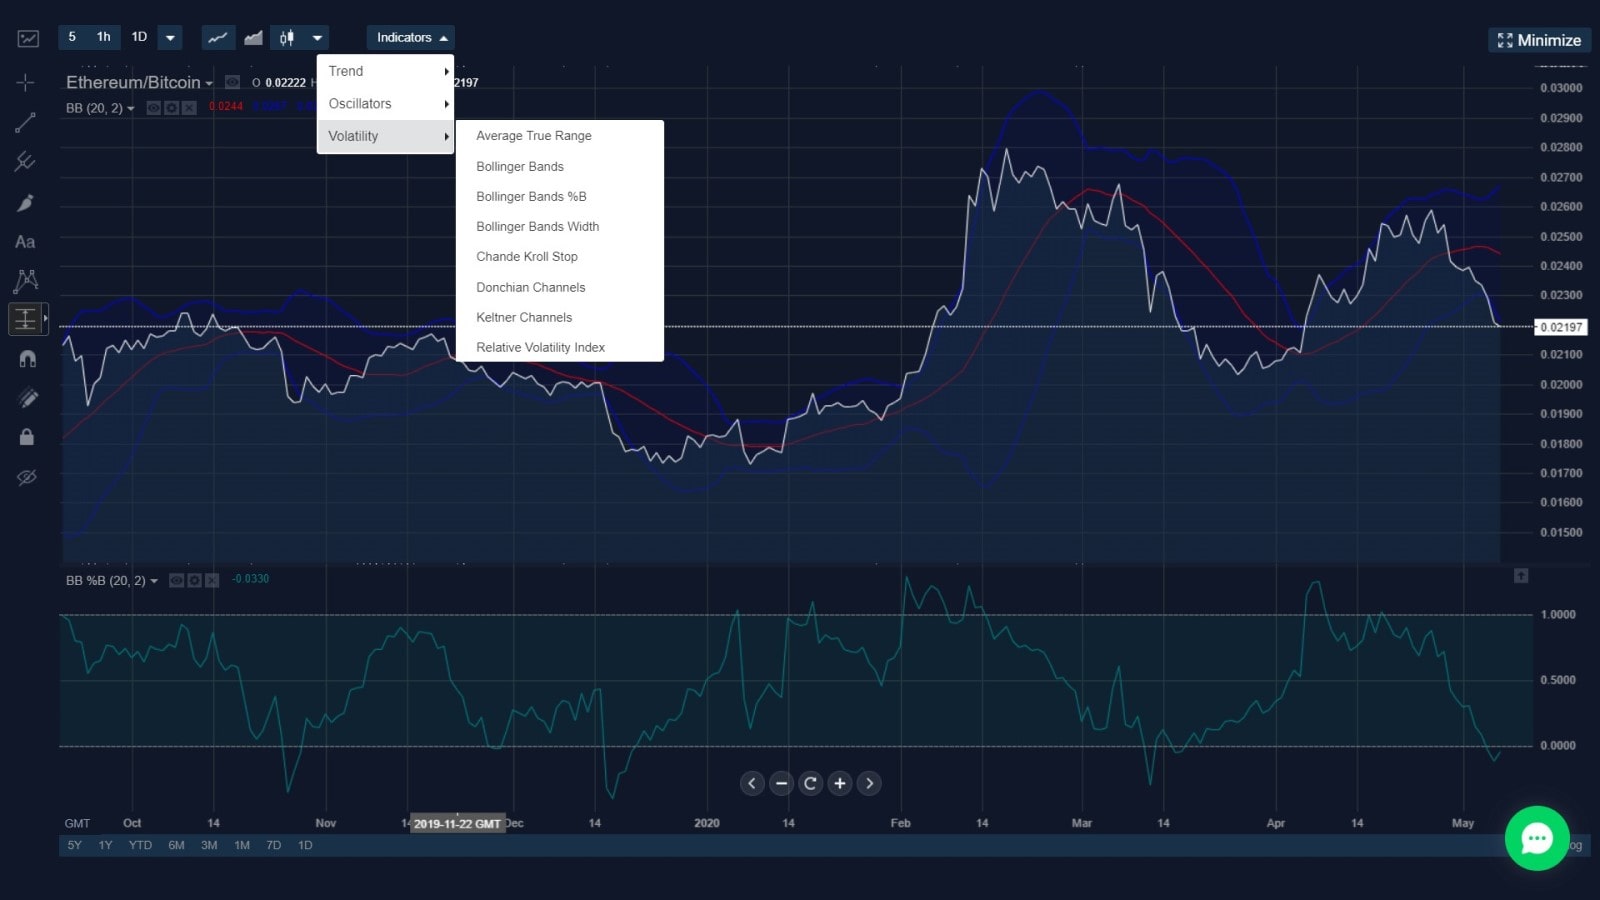Select the XABCD pattern tool

click(26, 281)
